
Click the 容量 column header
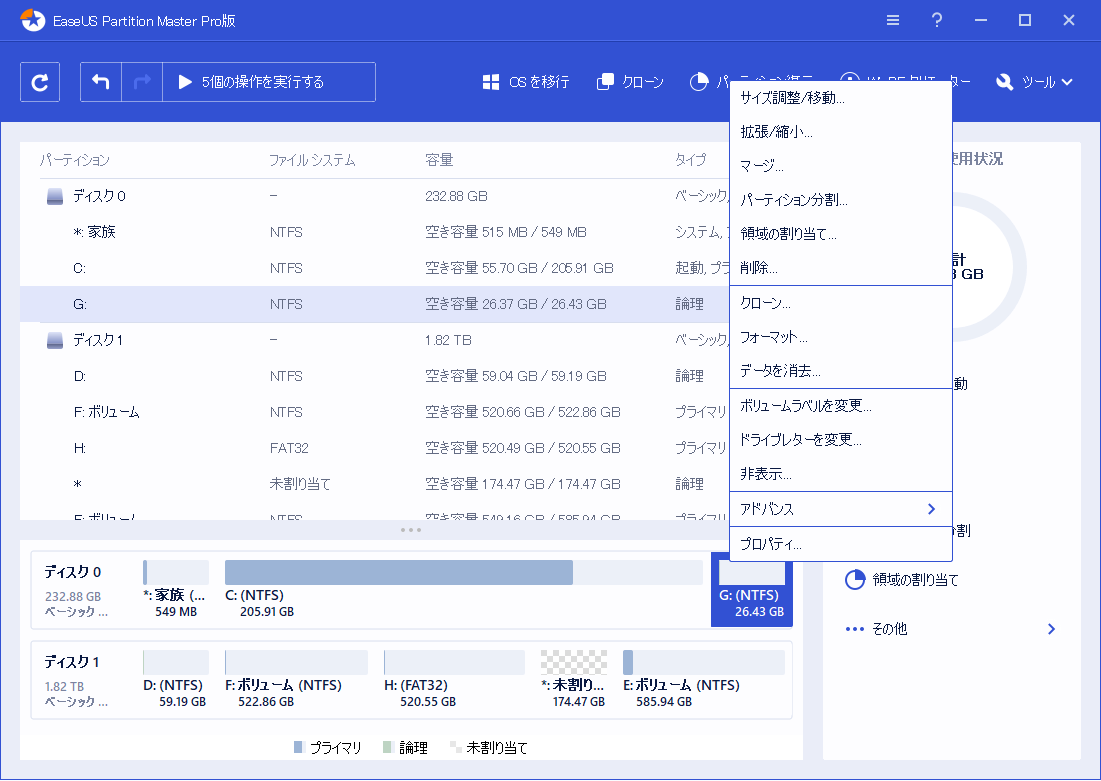(x=439, y=160)
